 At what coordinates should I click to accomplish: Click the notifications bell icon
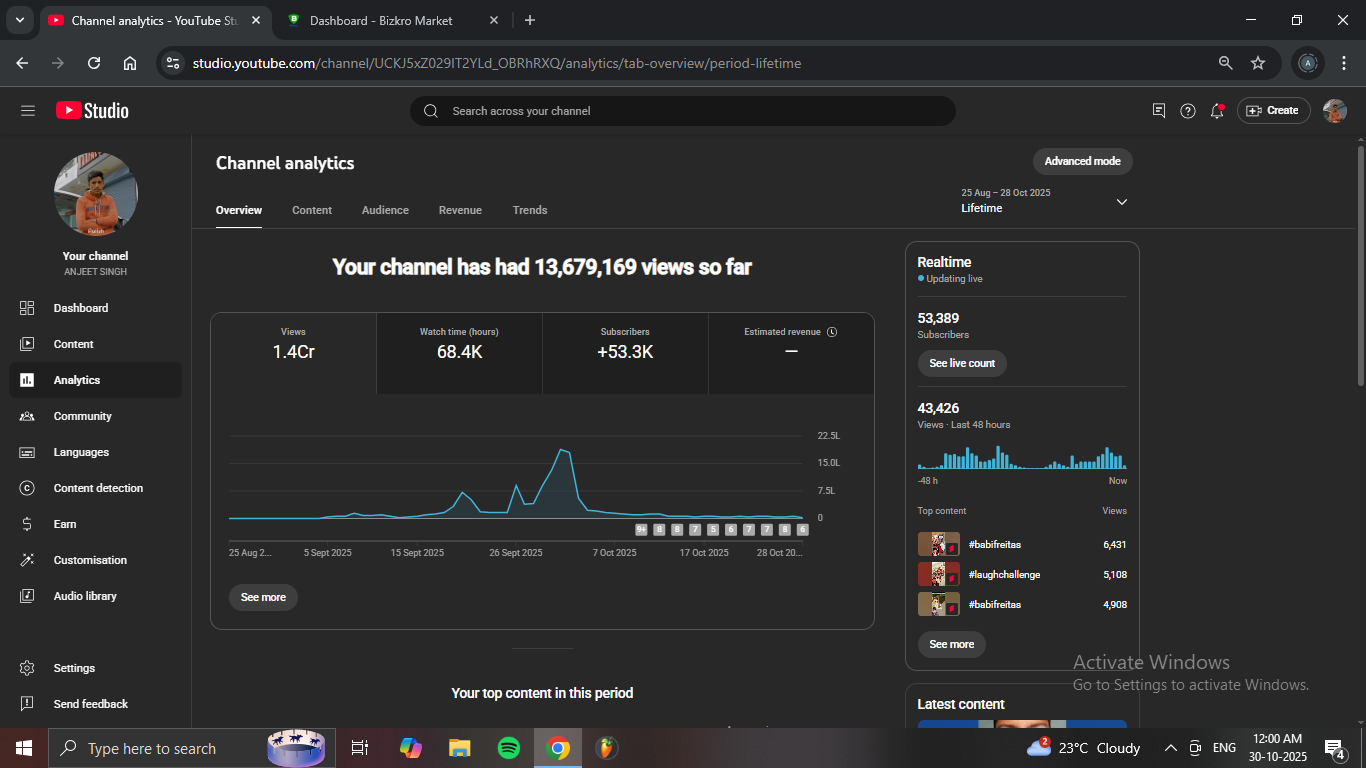[1217, 111]
